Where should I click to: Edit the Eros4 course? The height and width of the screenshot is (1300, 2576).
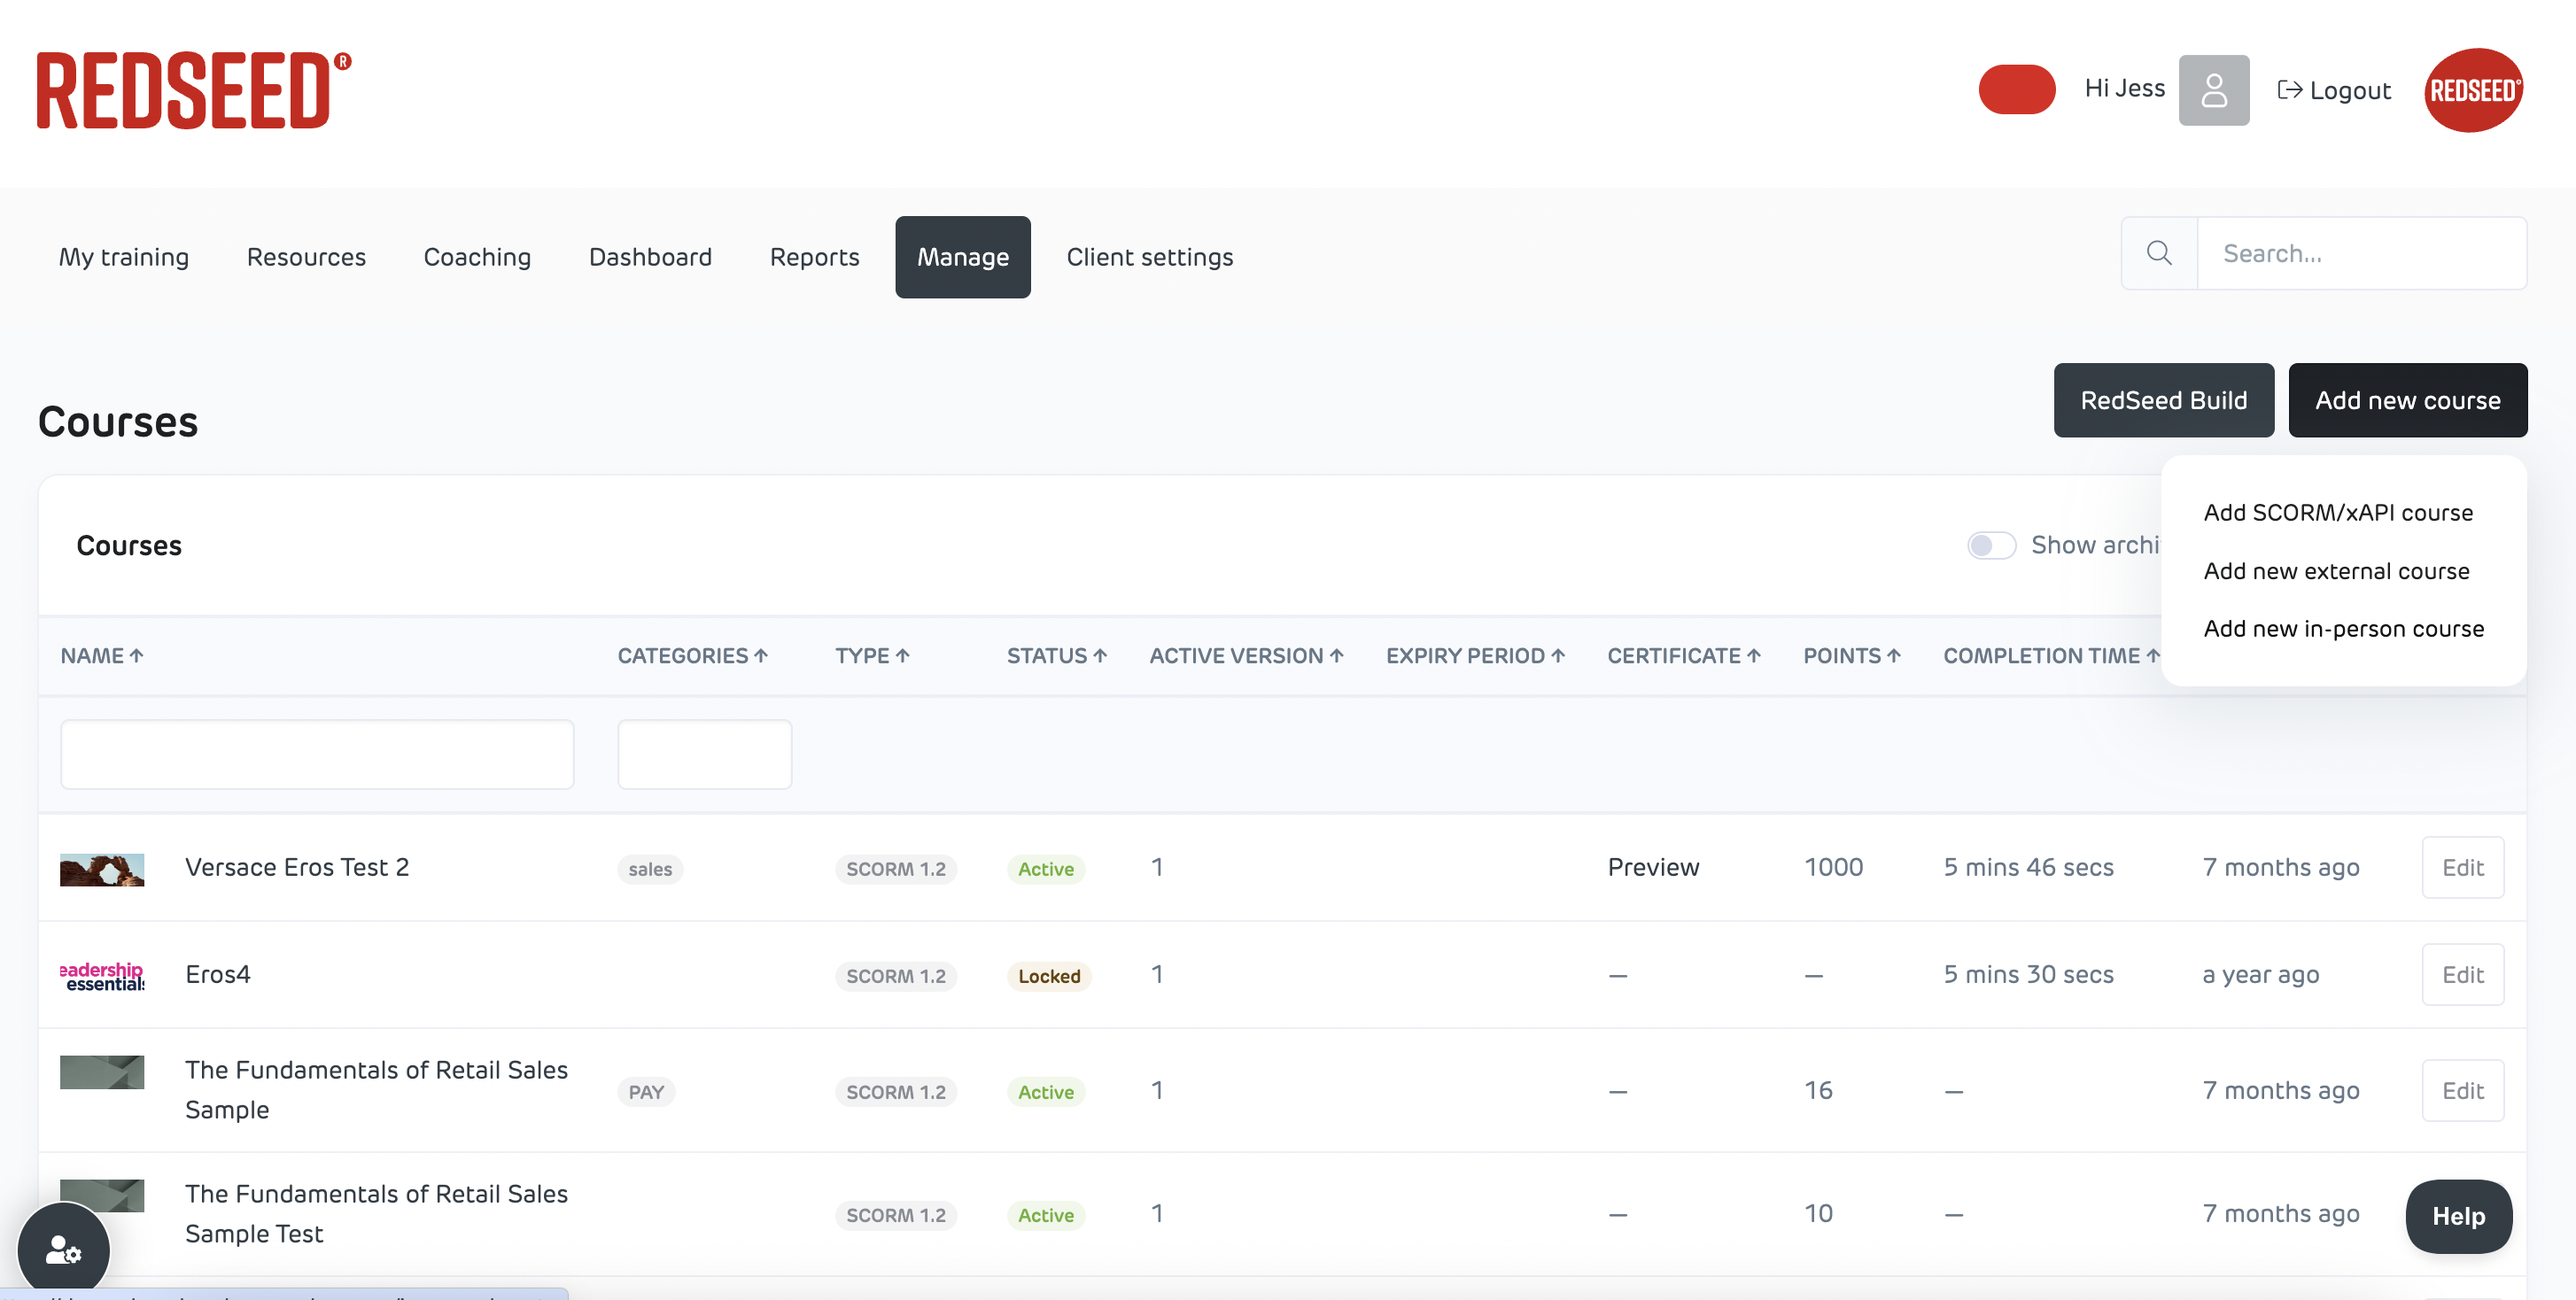pyautogui.click(x=2461, y=974)
